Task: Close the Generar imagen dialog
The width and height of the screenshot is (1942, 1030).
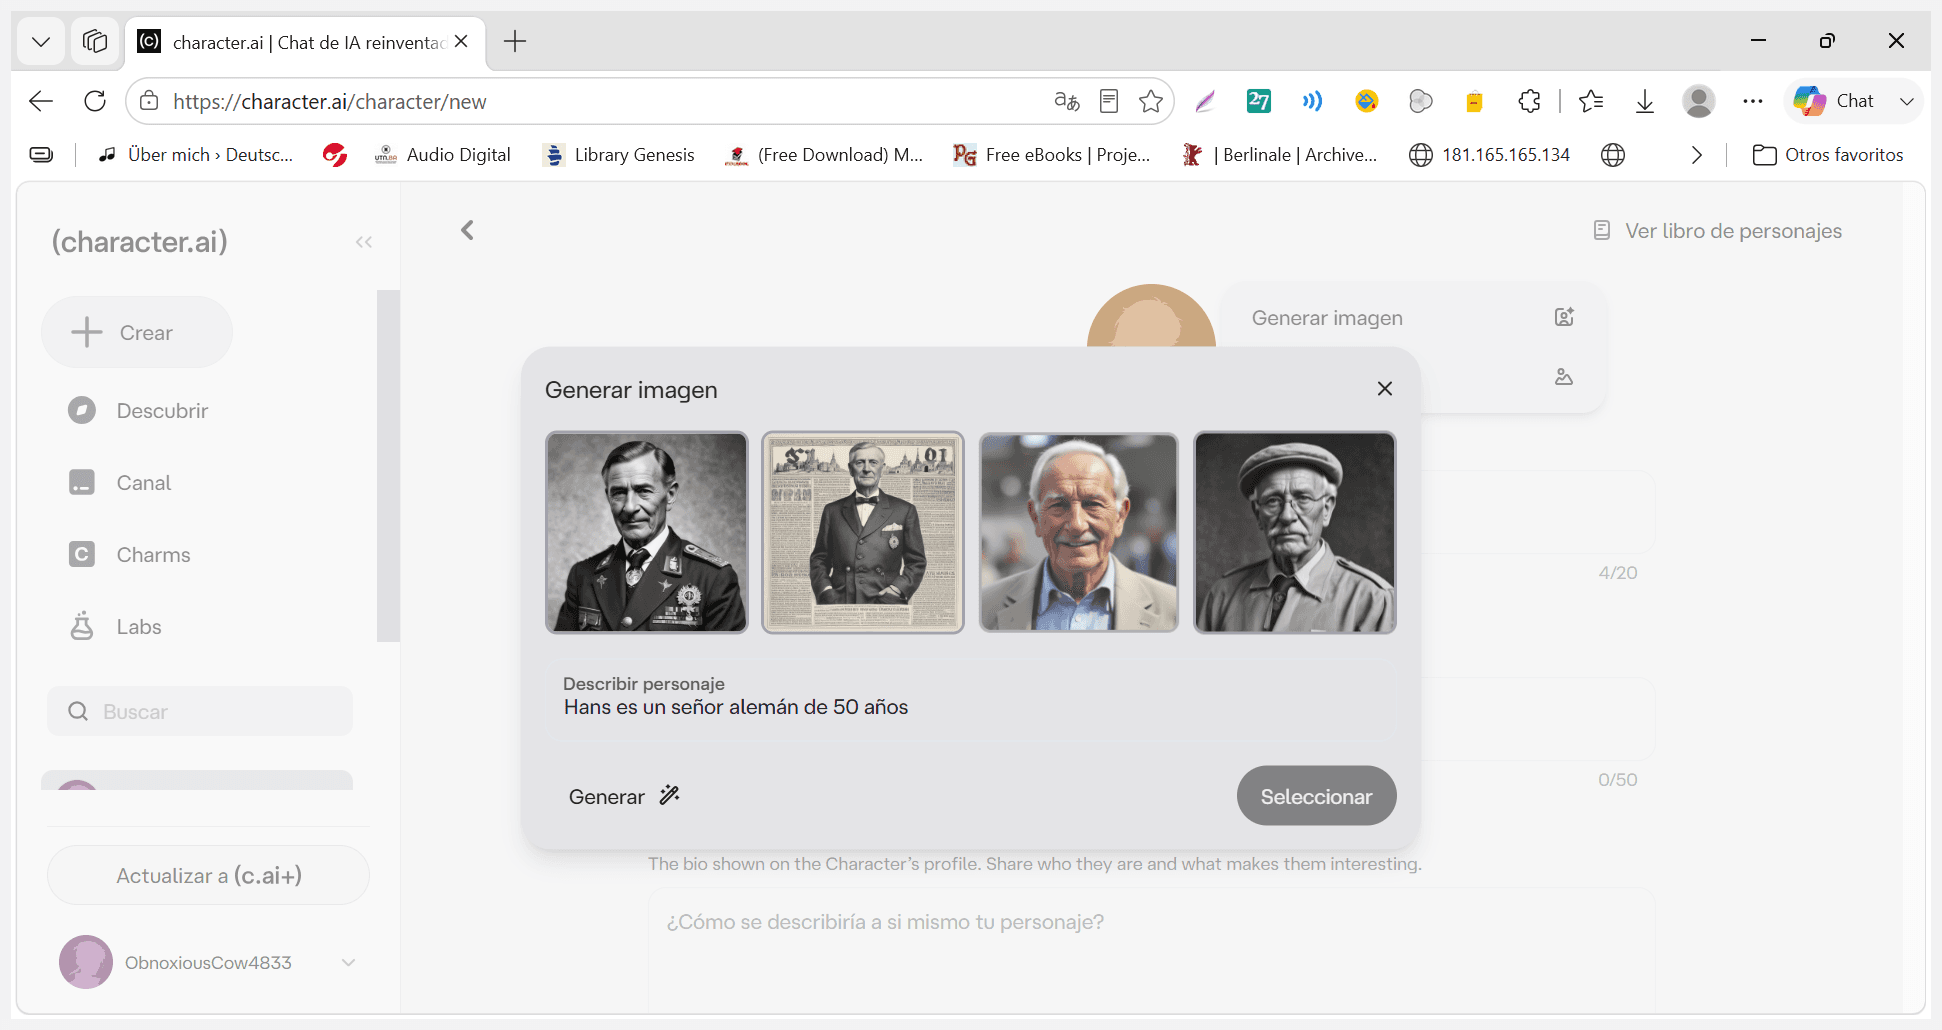Action: [1384, 389]
